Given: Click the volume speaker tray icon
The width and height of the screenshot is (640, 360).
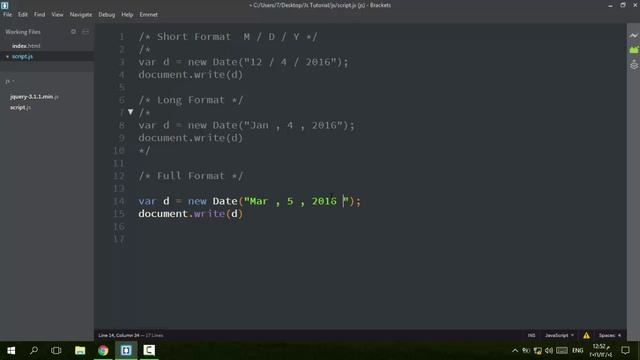Looking at the screenshot, I should tap(549, 350).
